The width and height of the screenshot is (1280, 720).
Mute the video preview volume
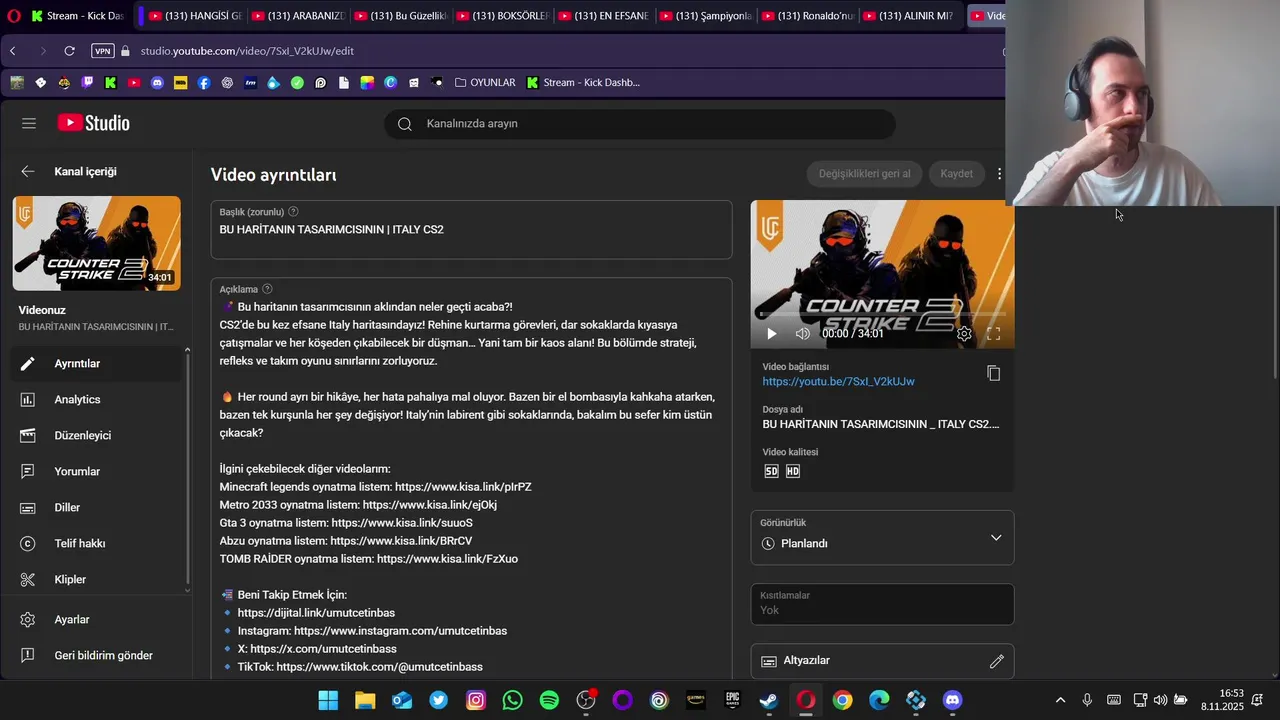point(802,334)
